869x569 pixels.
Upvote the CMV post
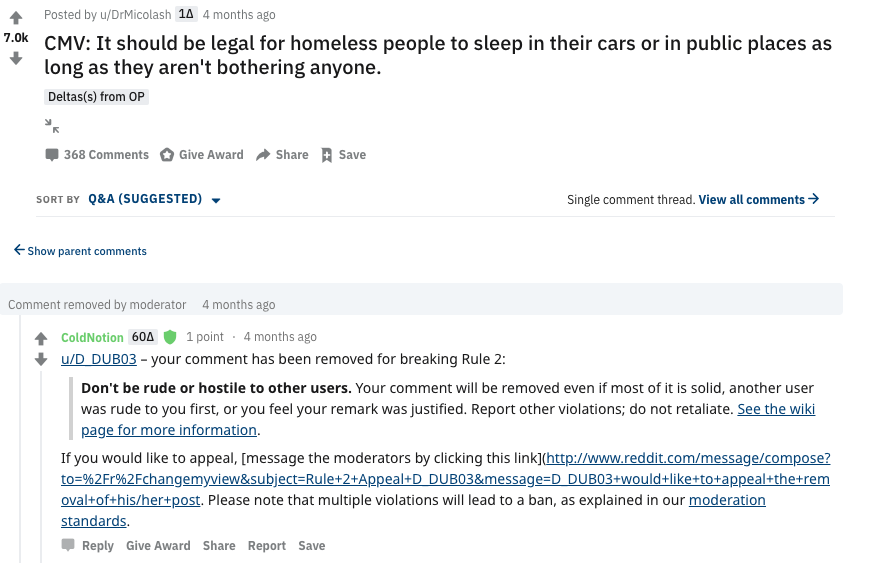coord(15,17)
